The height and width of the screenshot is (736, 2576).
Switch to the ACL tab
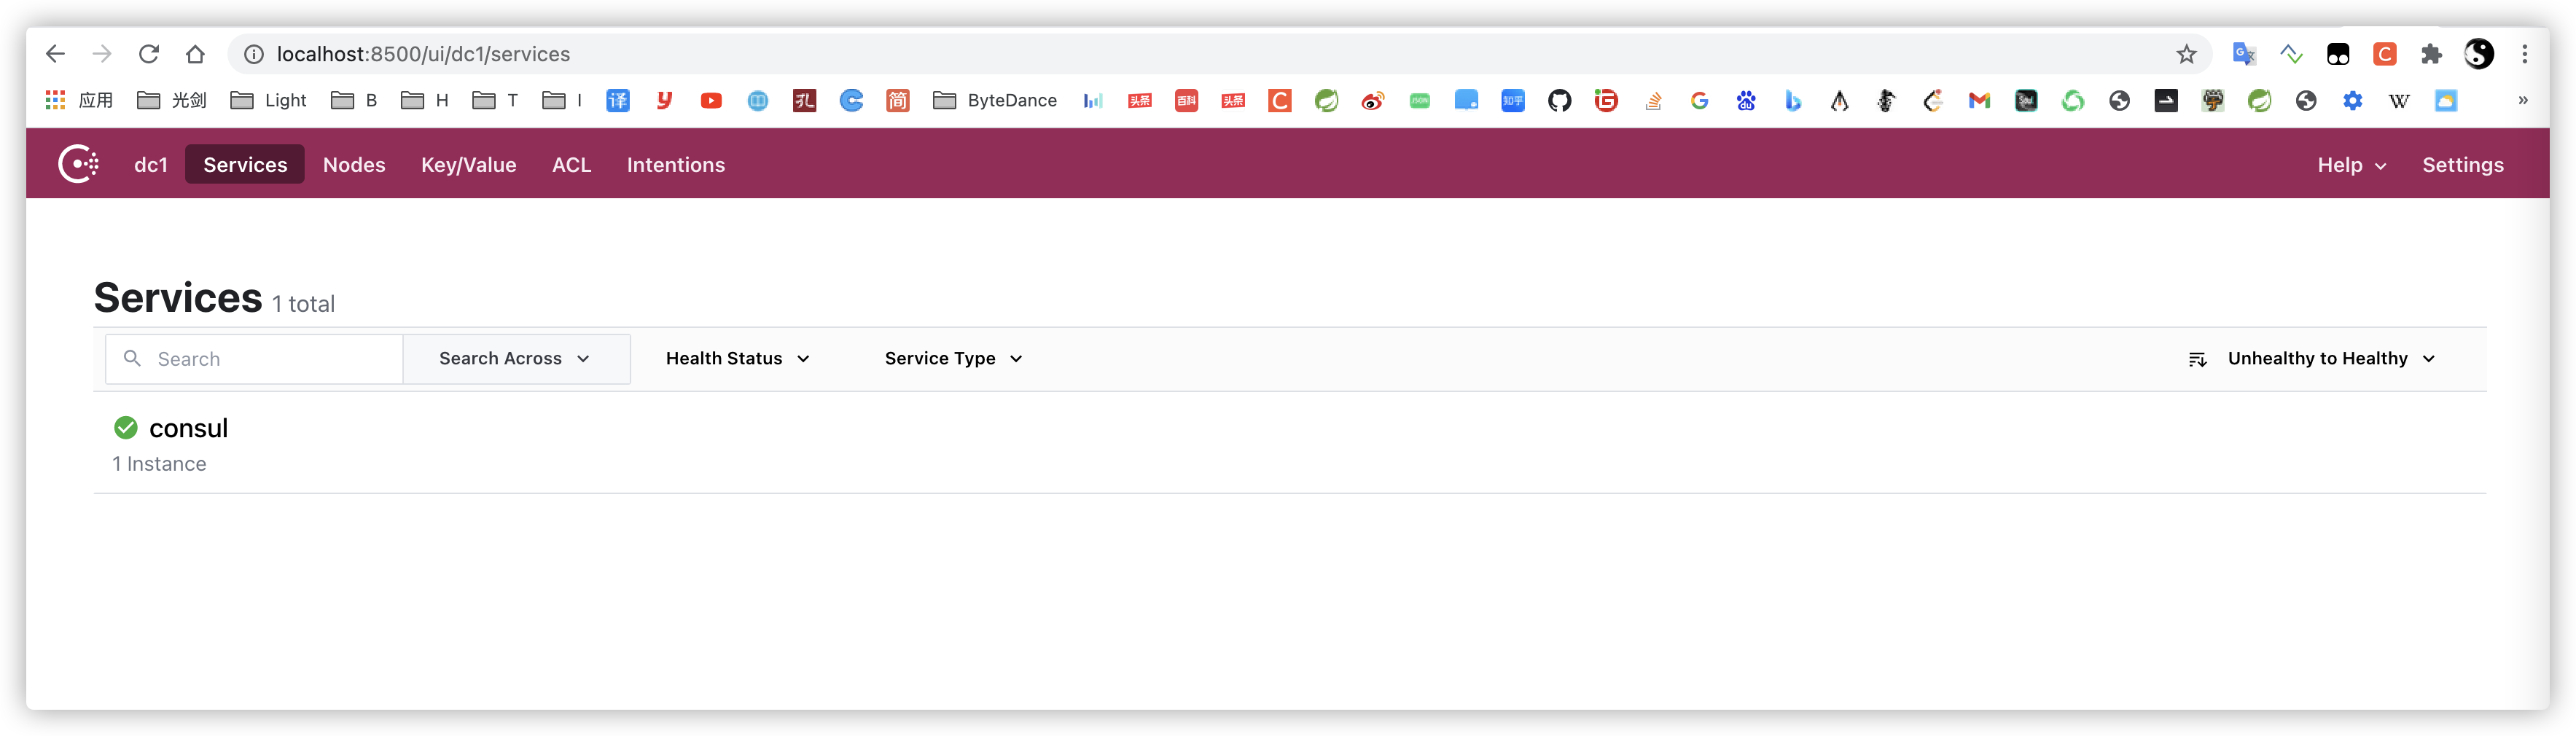pos(572,165)
